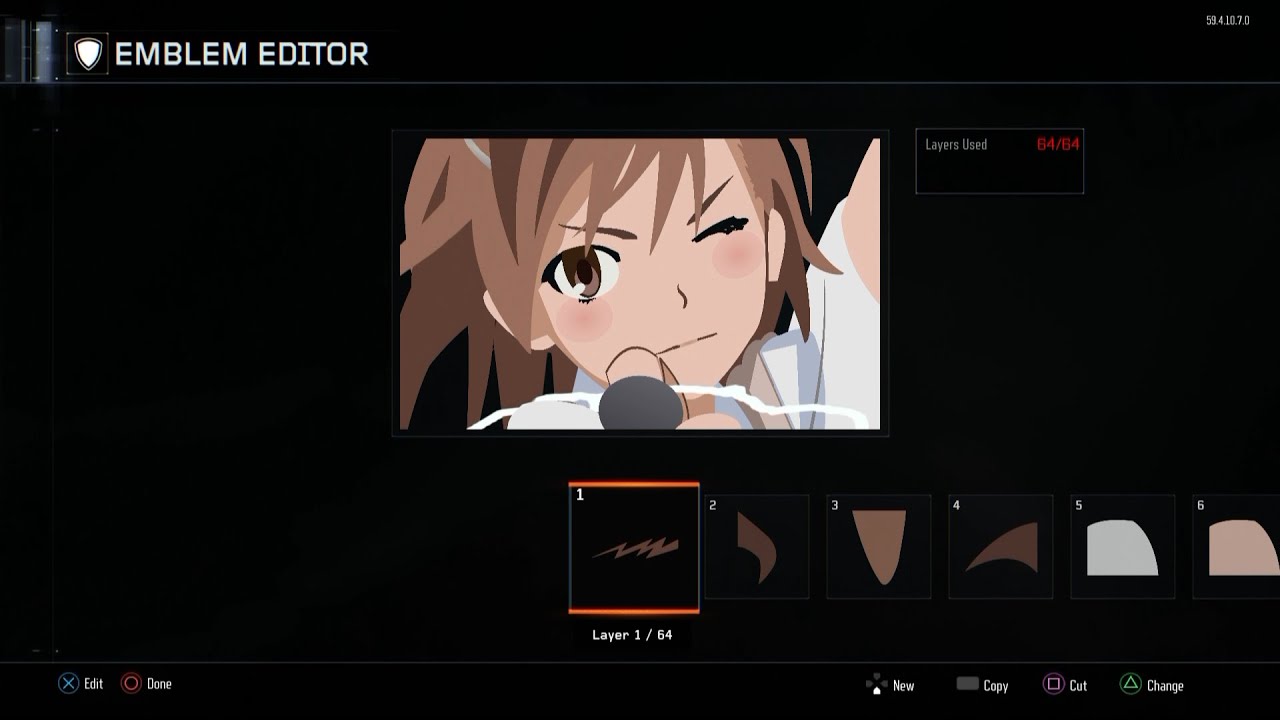
Task: Click the Change label
Action: [1165, 686]
